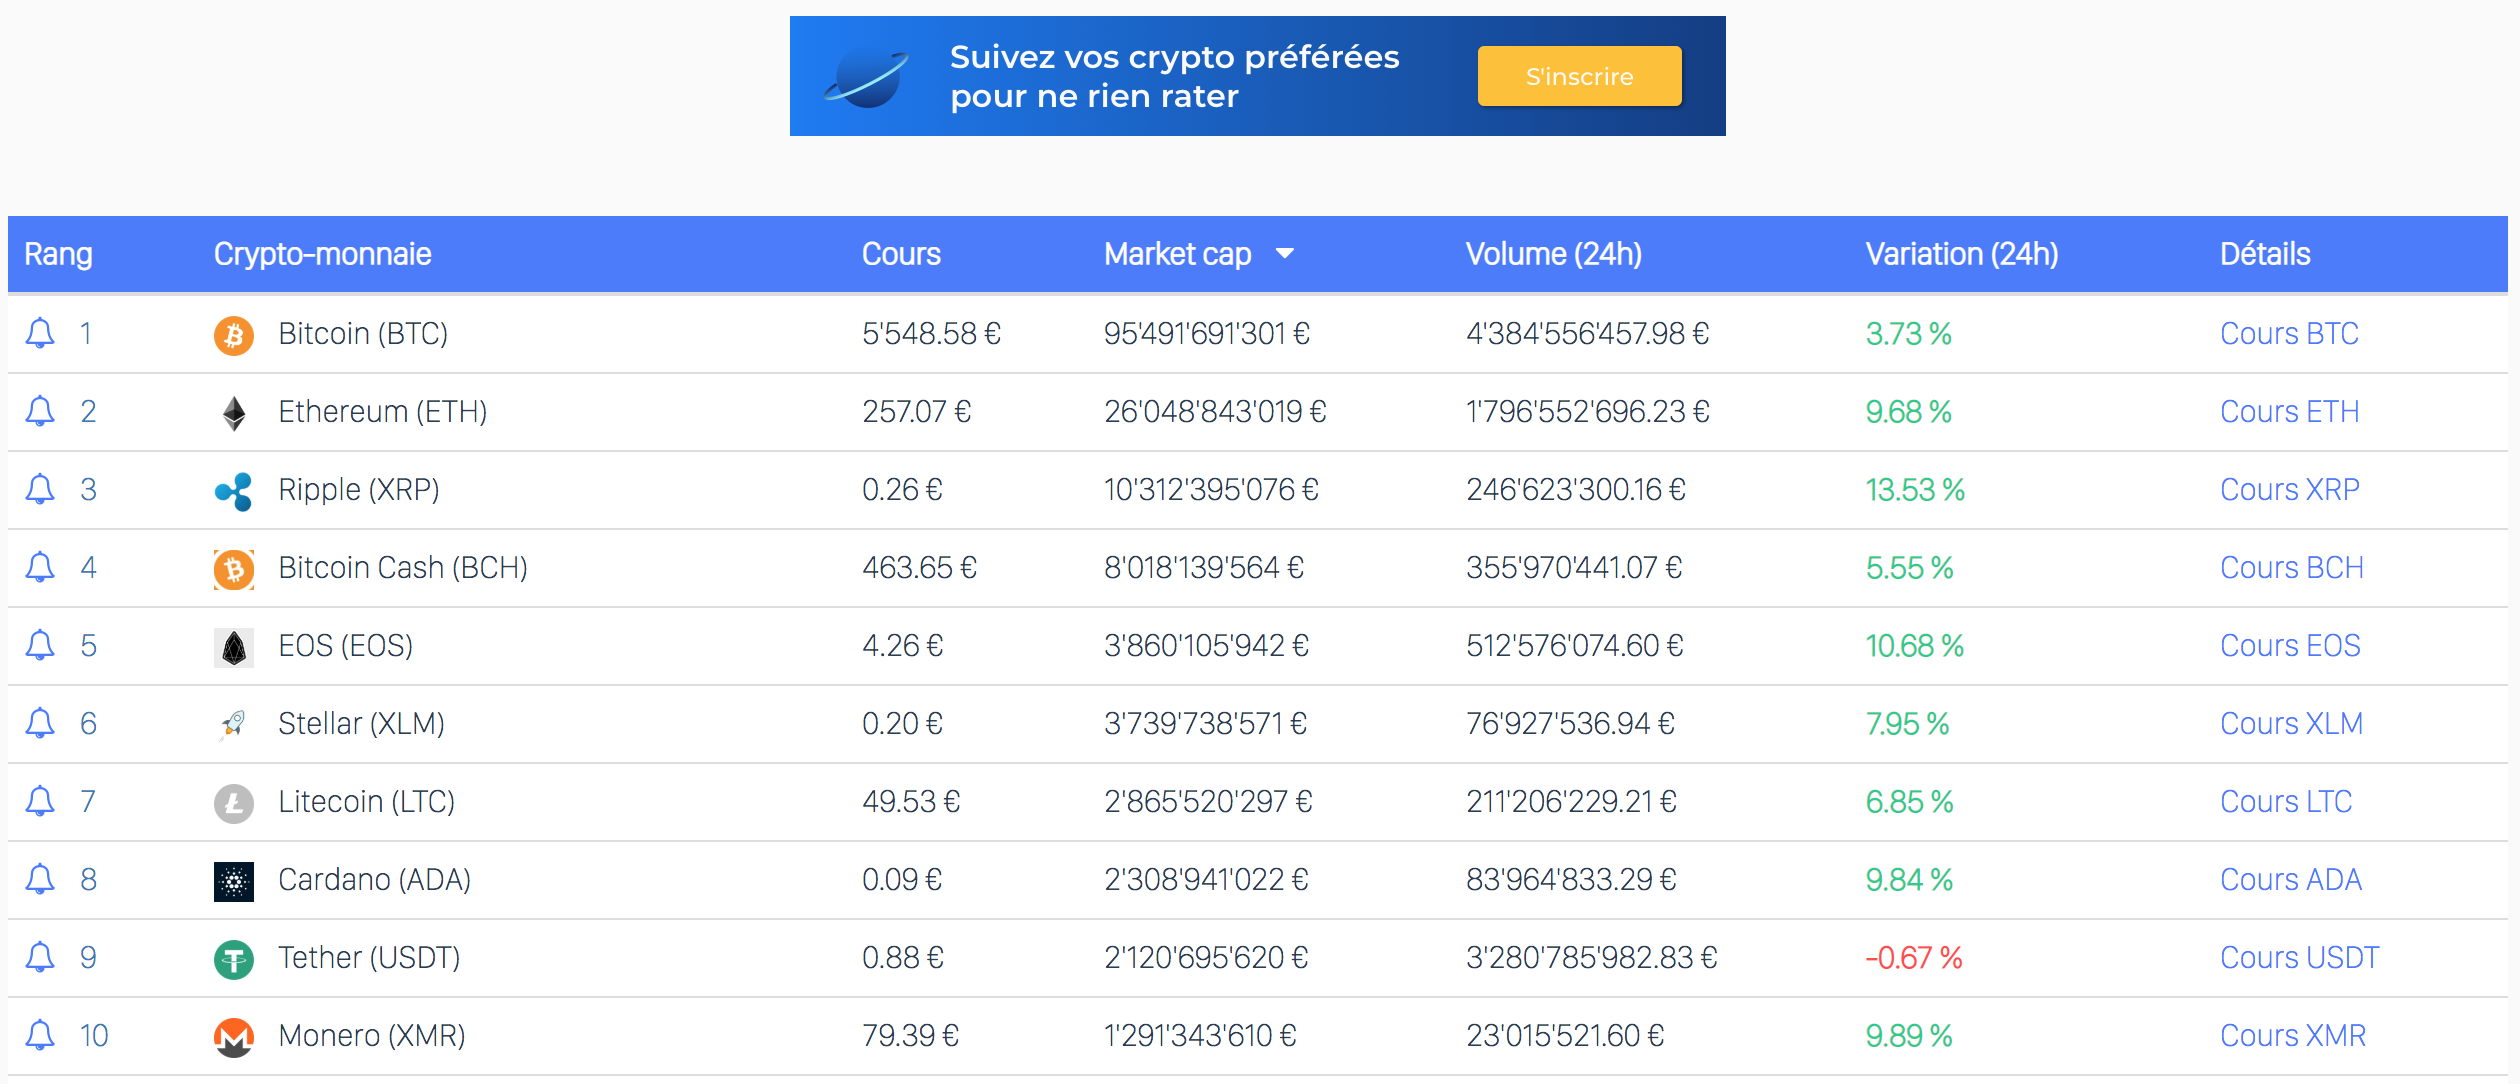Click the Ethereum (ETH) name
Viewport: 2520px width, 1084px height.
(x=382, y=411)
